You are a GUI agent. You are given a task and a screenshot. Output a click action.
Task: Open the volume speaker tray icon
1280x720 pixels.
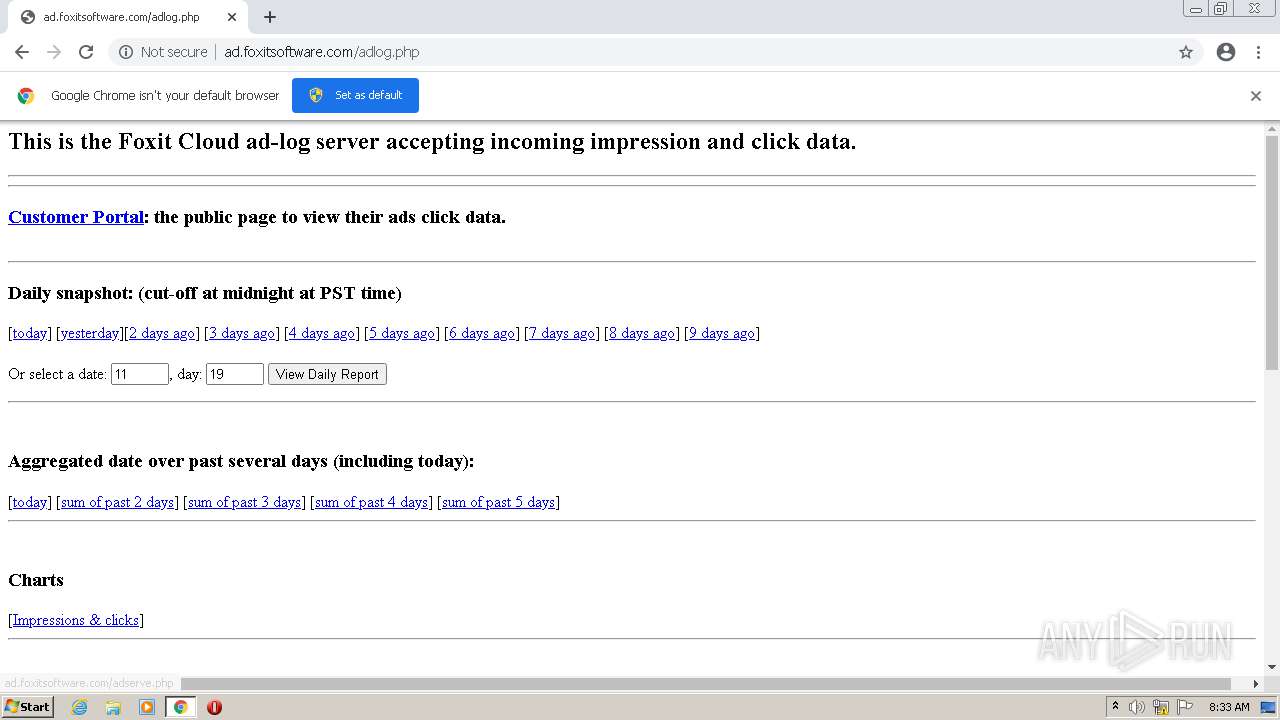click(x=1137, y=707)
